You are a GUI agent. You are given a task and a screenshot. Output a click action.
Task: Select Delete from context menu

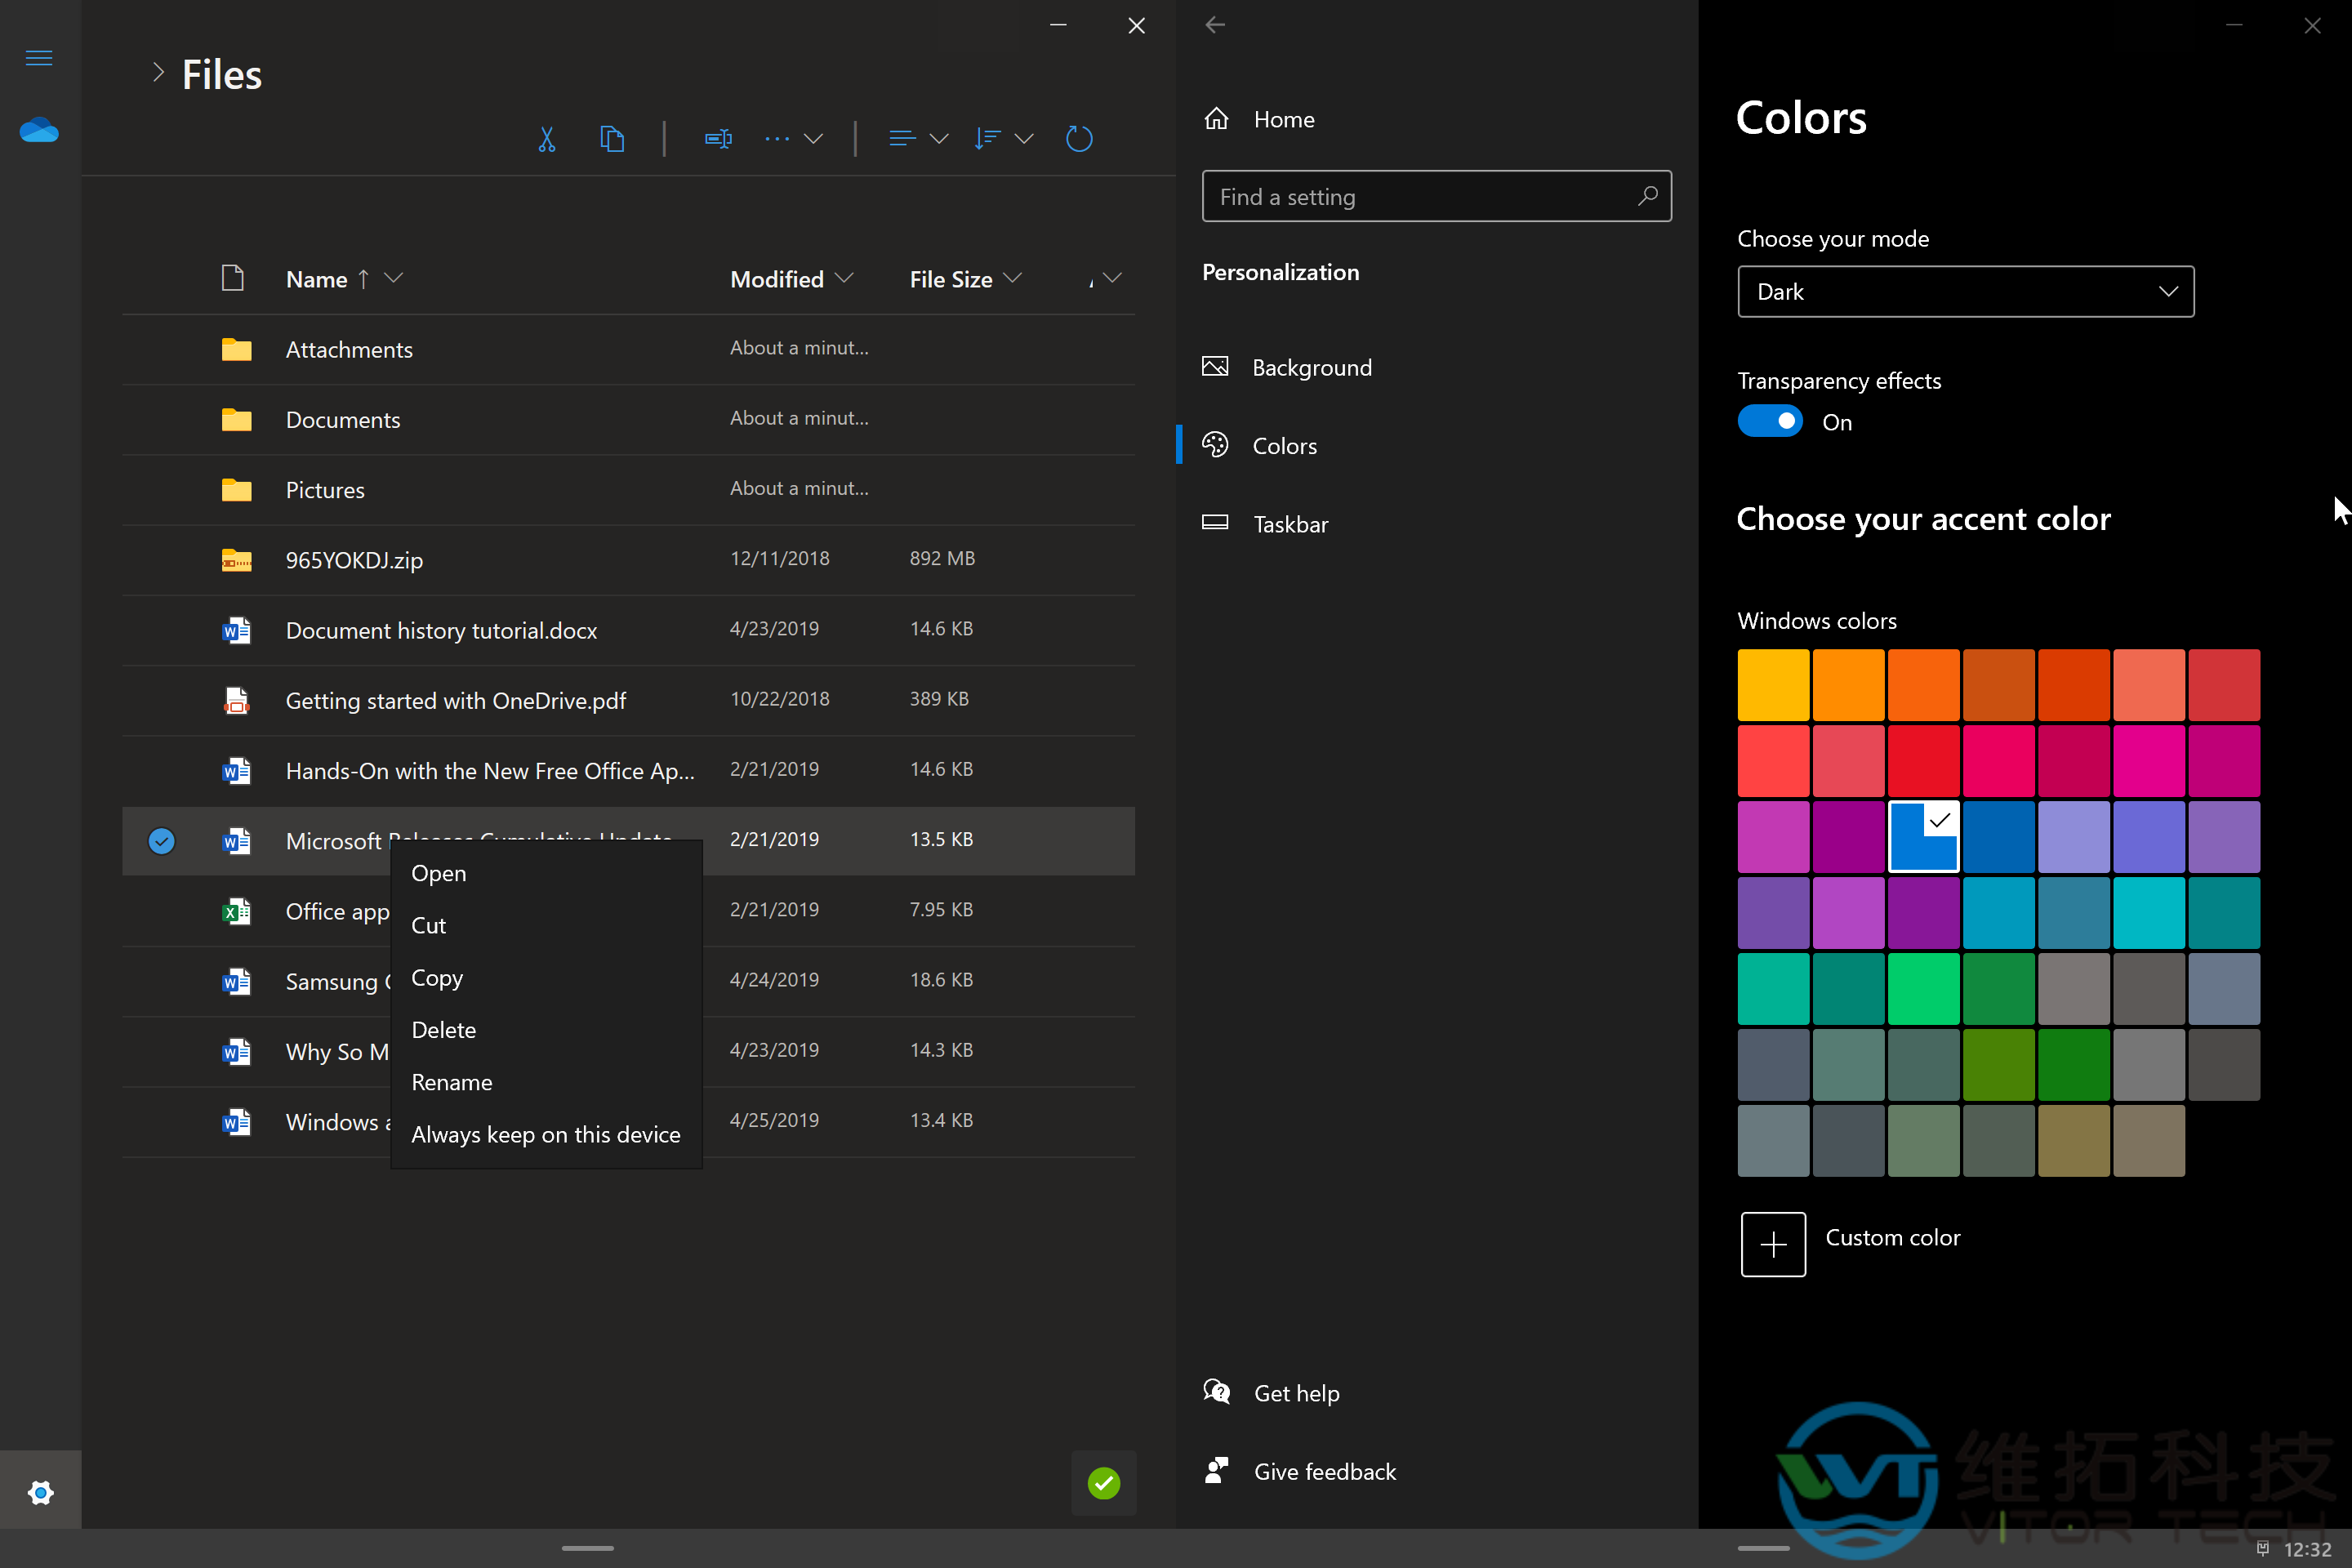tap(443, 1029)
